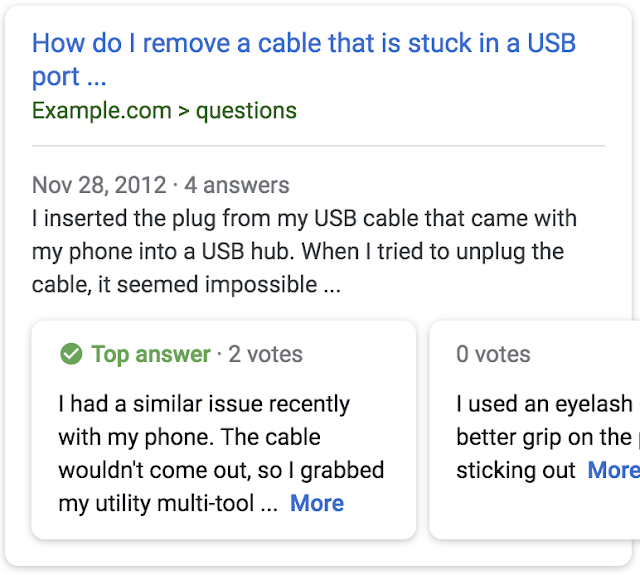Click the "sticking out" text in second card

coord(516,470)
